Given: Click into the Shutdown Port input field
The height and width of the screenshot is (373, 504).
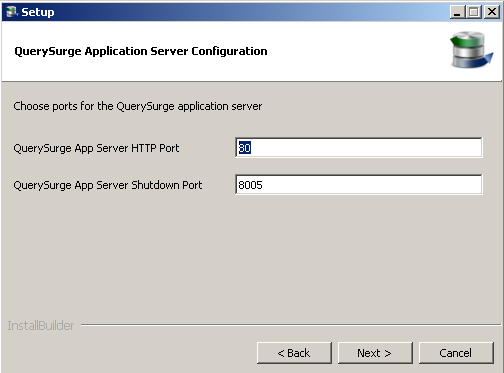Looking at the screenshot, I should [359, 185].
